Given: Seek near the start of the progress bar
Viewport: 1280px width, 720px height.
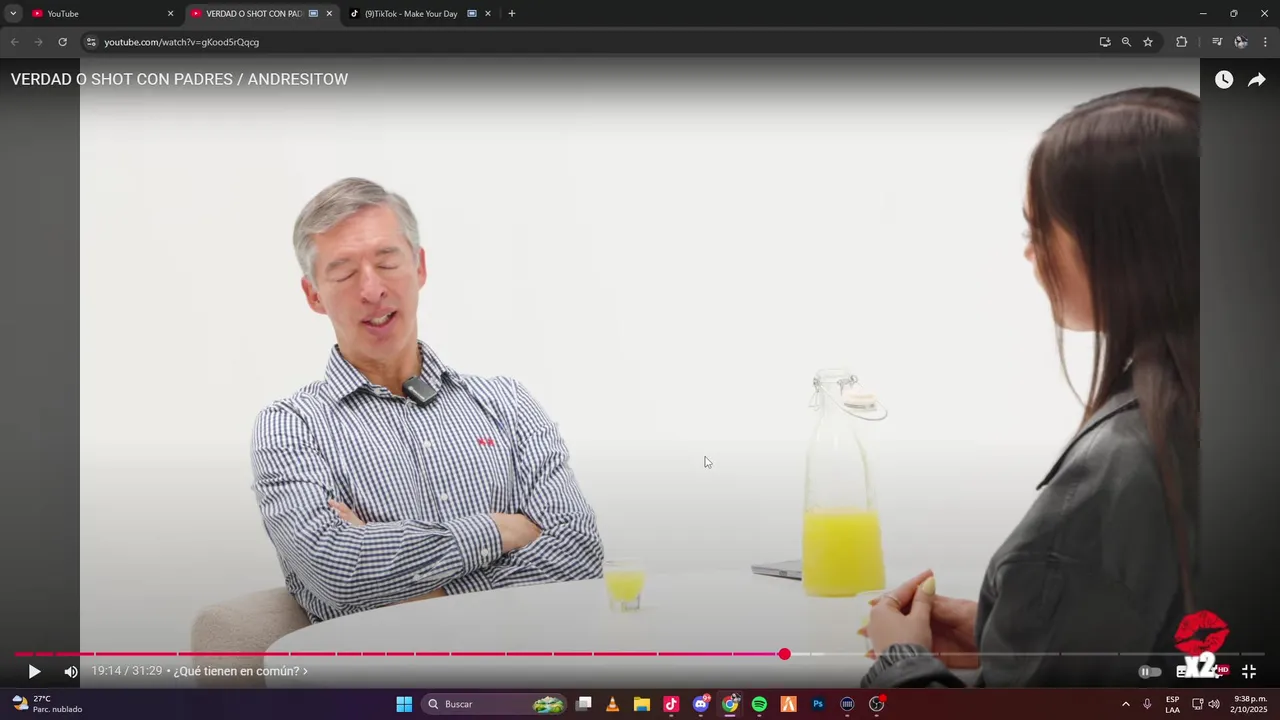Looking at the screenshot, I should pyautogui.click(x=22, y=654).
